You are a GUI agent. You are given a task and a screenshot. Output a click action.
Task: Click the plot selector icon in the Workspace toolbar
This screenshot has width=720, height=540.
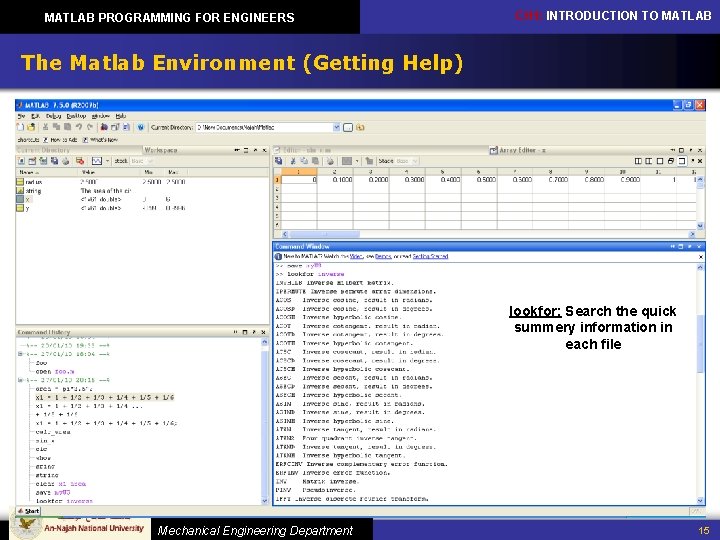pos(97,160)
